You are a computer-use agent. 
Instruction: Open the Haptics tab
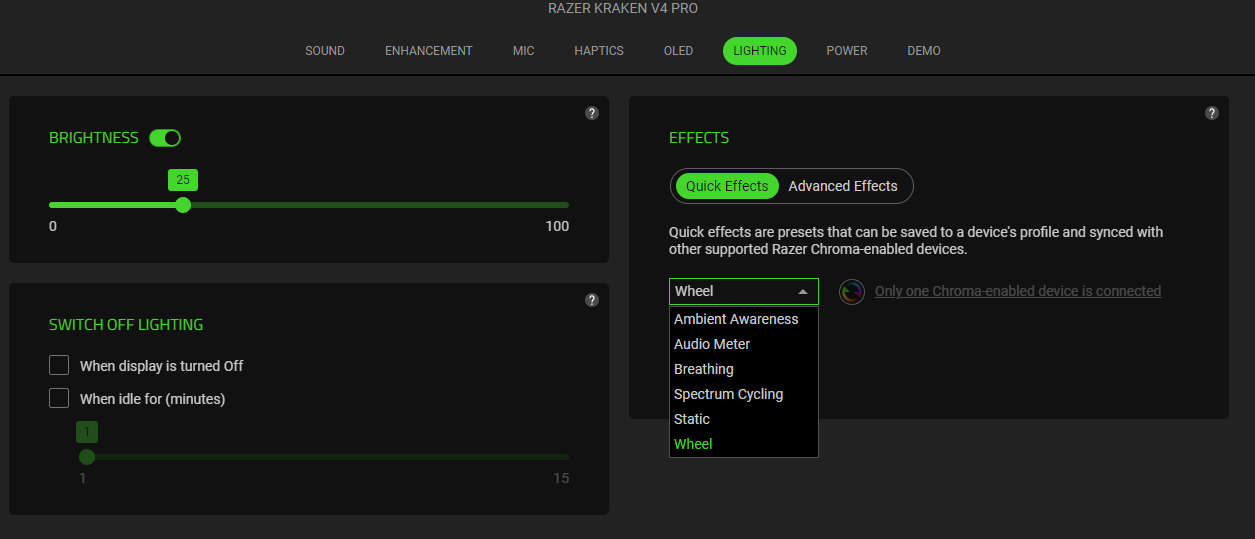[599, 51]
